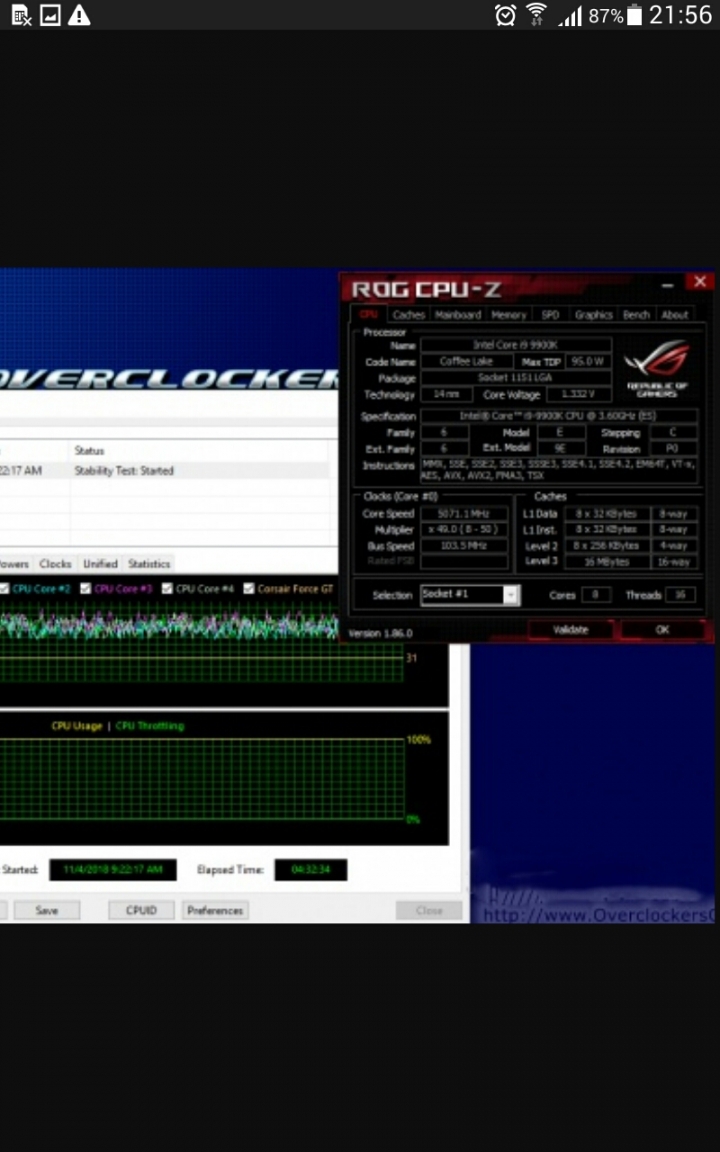Screen dimensions: 720x1152
Task: Select the "Stability Test: Started" log row
Action: 165,471
